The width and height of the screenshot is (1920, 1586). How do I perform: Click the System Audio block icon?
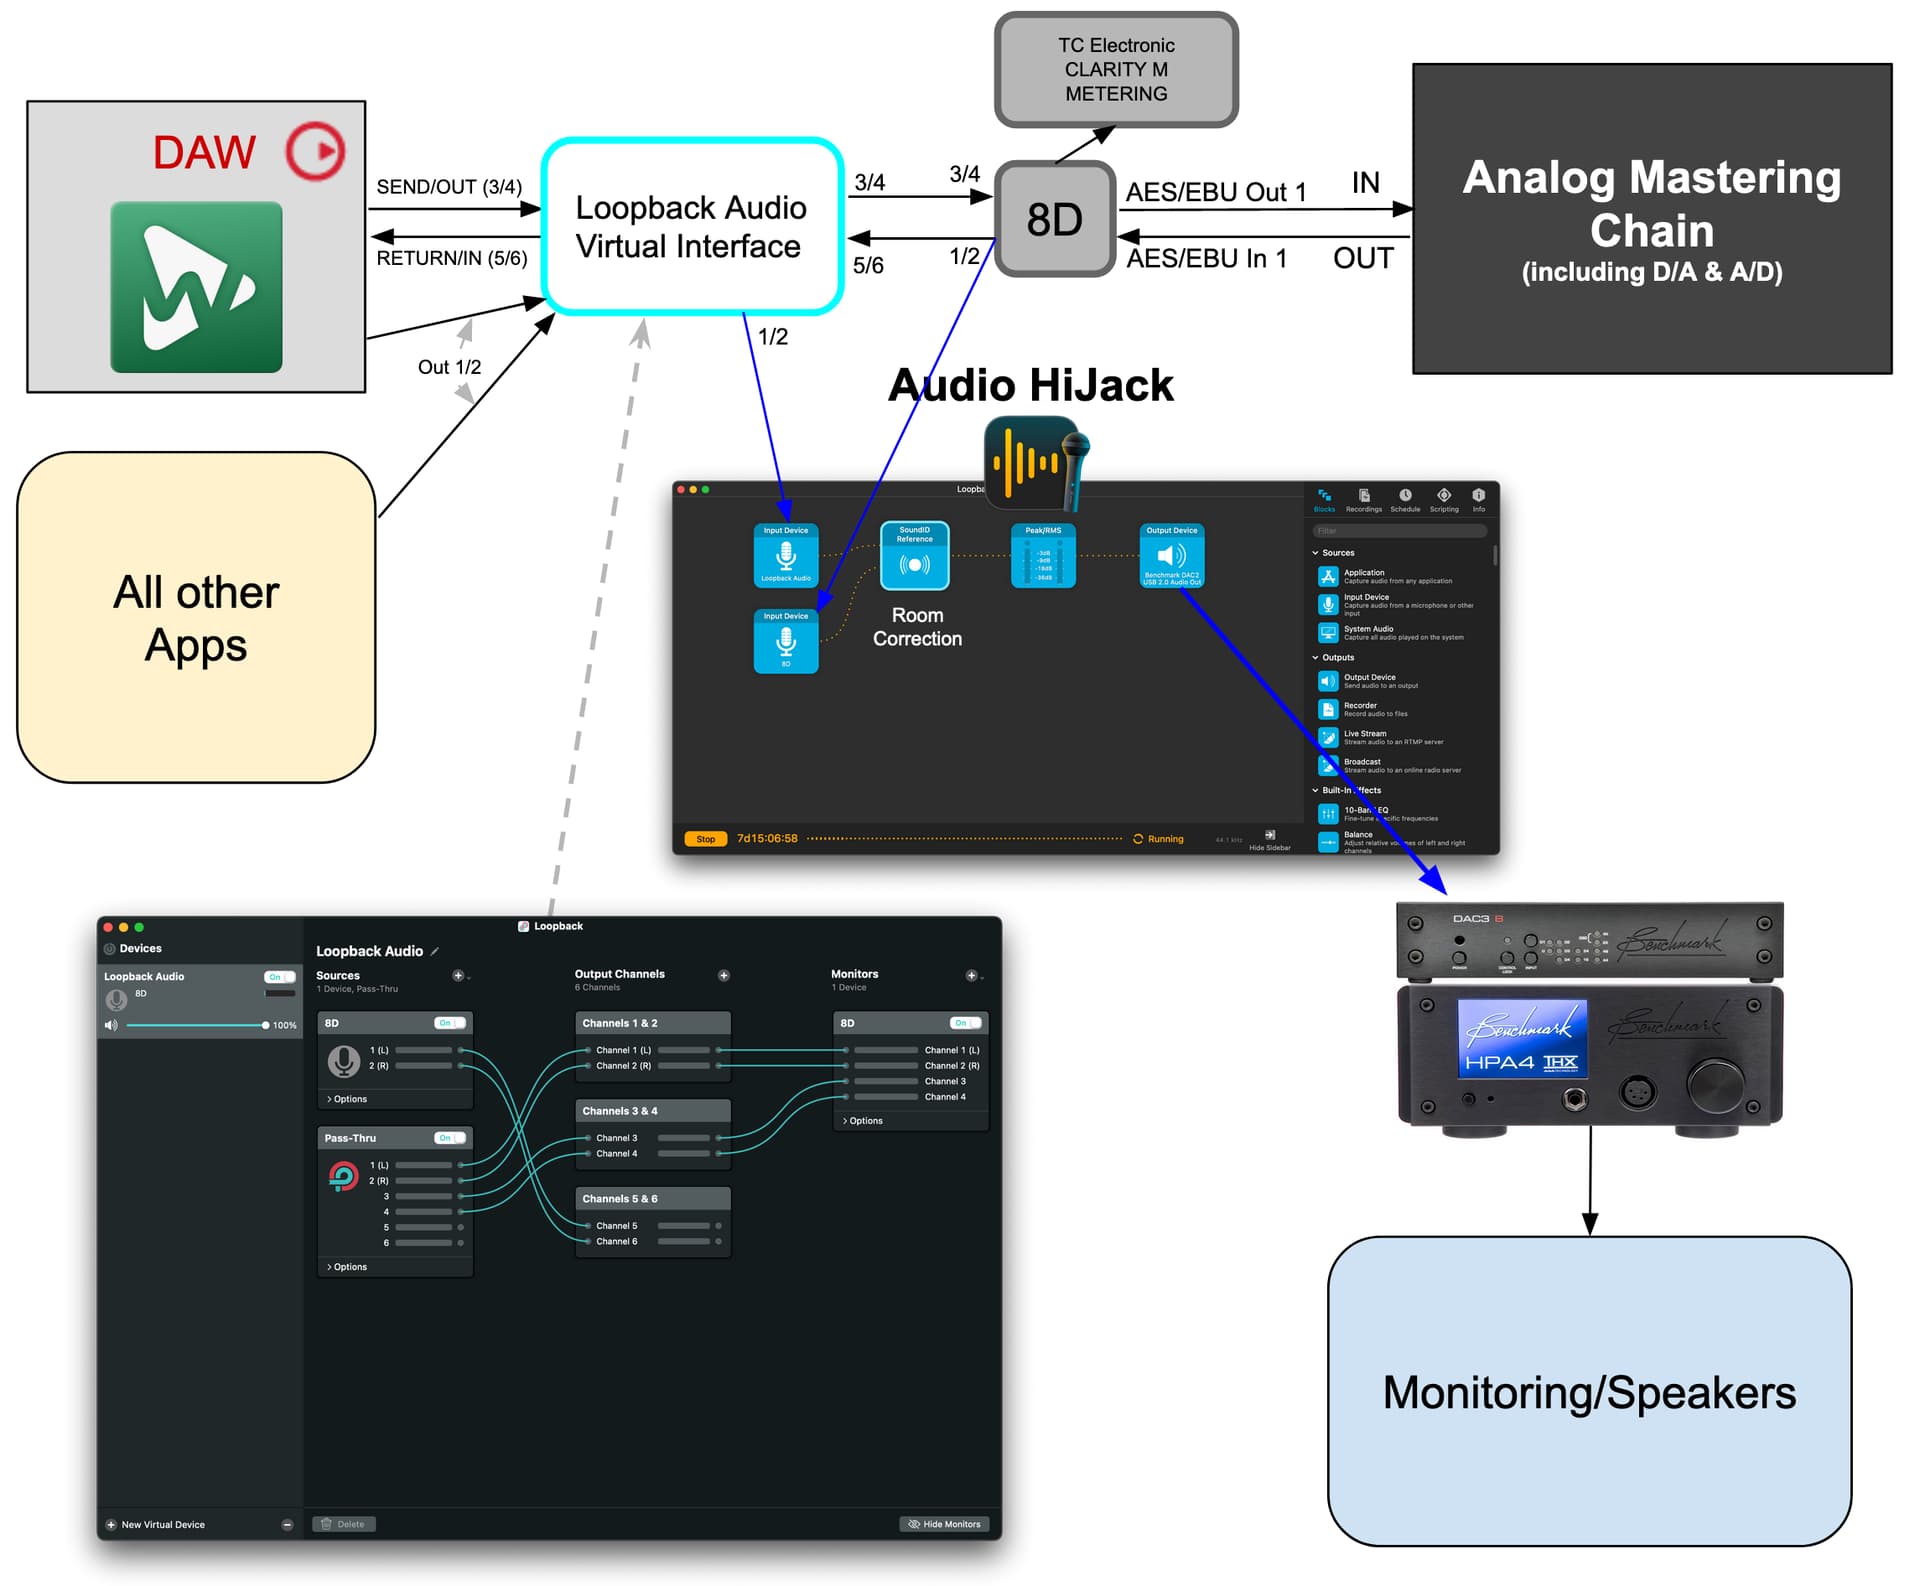(x=1327, y=632)
